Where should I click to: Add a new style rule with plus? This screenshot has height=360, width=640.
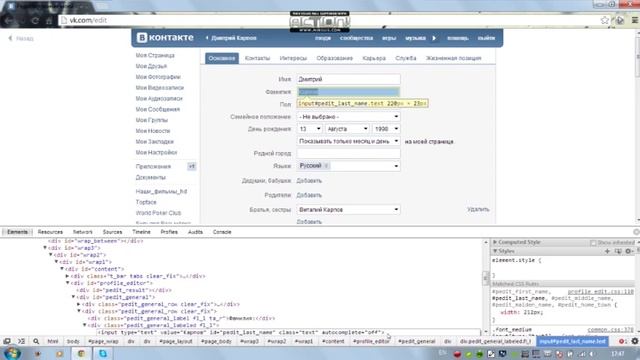click(x=607, y=251)
